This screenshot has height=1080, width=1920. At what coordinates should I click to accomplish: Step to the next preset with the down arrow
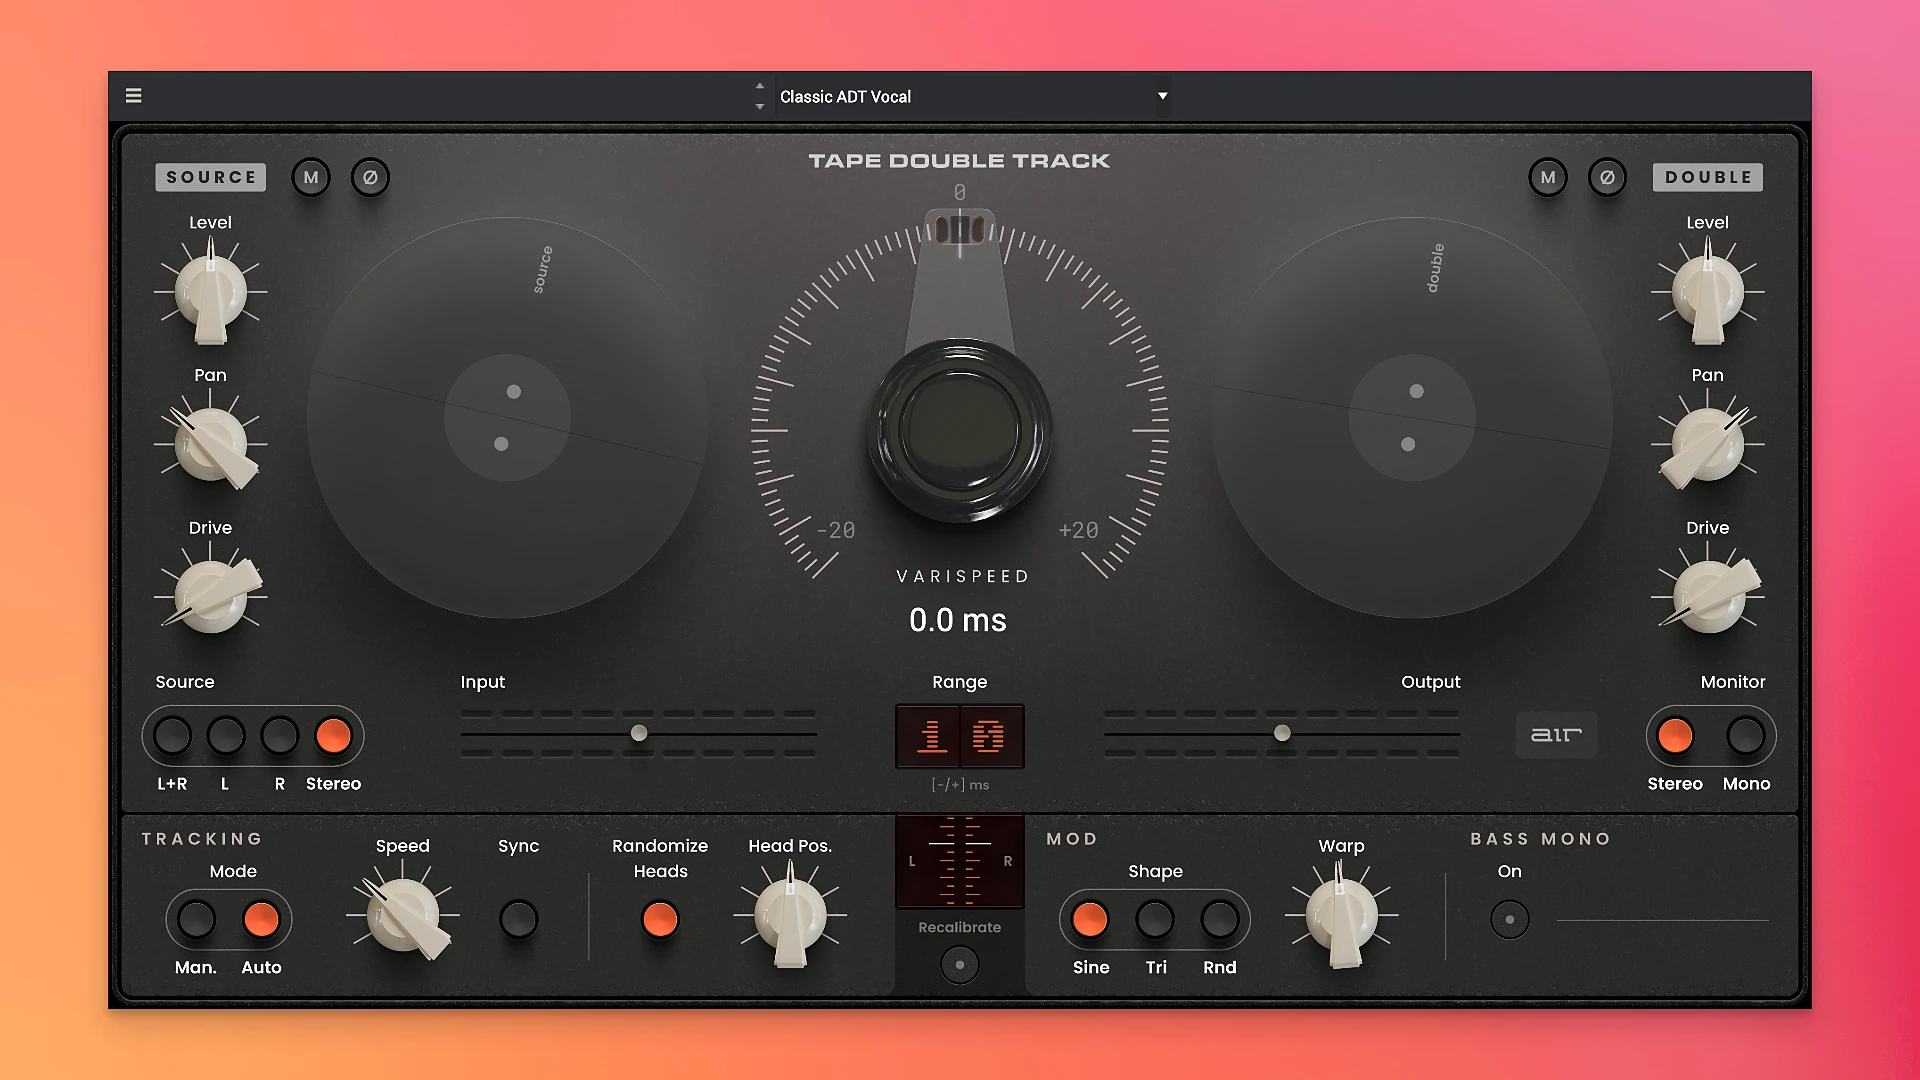[x=760, y=106]
